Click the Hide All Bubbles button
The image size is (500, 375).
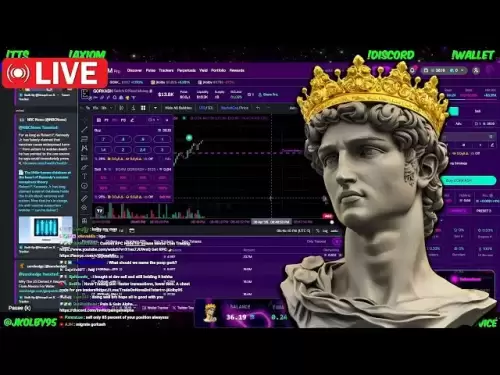[x=178, y=108]
